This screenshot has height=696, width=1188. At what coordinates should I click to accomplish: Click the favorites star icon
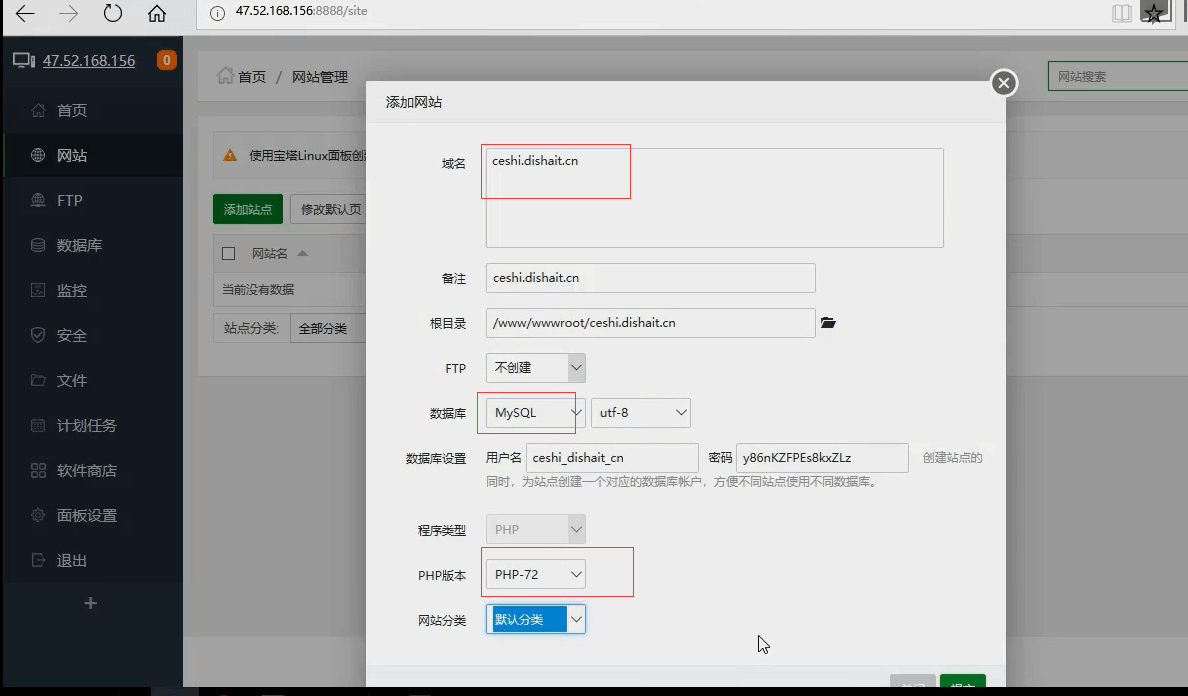click(x=1154, y=13)
